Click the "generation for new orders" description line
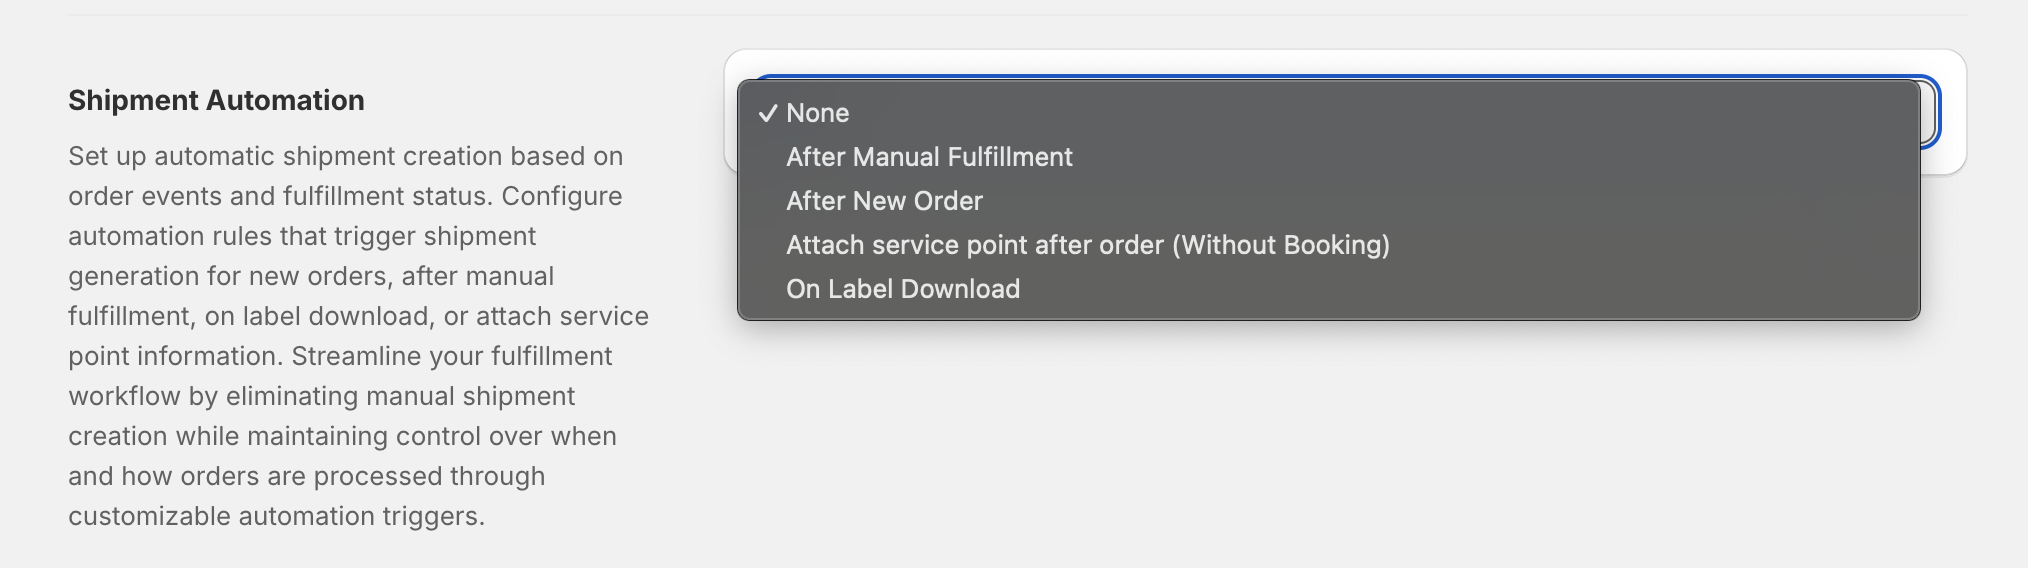The image size is (2028, 568). pos(310,276)
